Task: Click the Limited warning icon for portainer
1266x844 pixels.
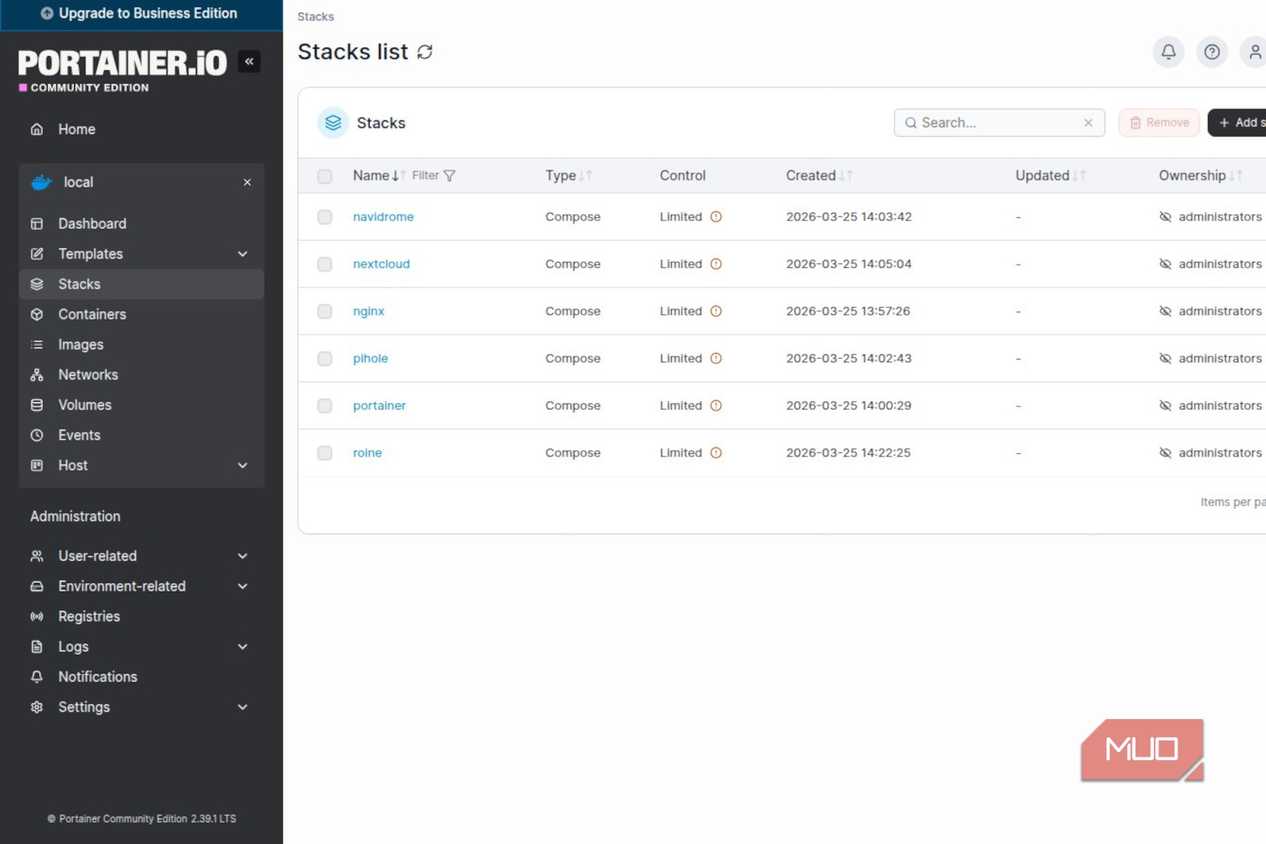Action: pyautogui.click(x=716, y=405)
